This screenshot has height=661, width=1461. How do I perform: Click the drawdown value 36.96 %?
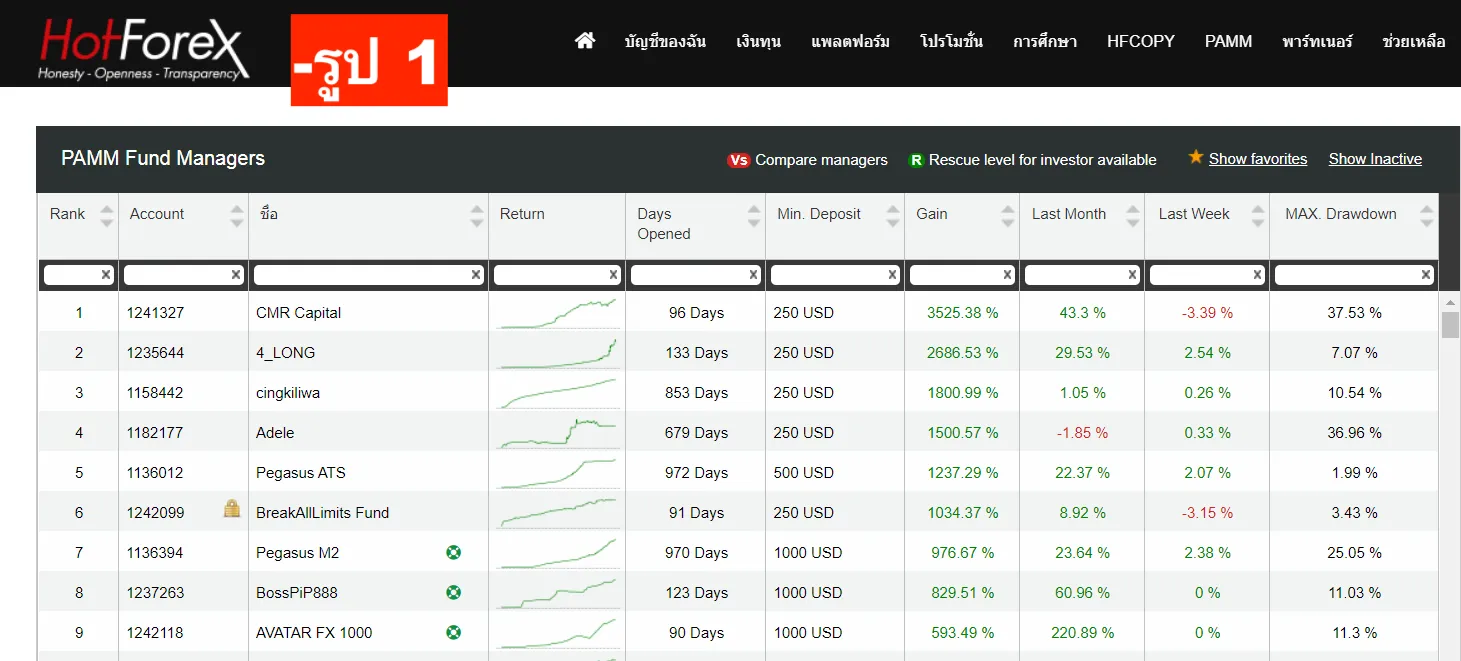[1354, 433]
